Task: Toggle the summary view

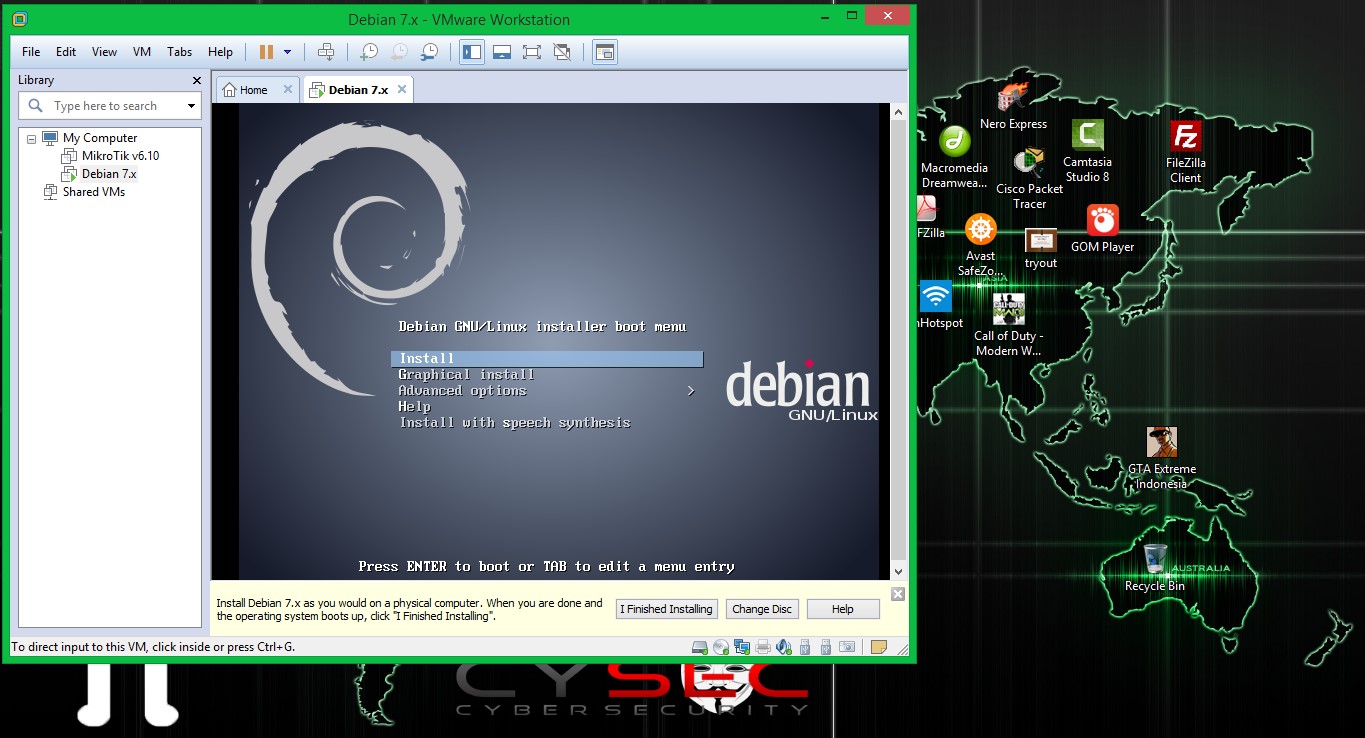Action: (x=604, y=52)
